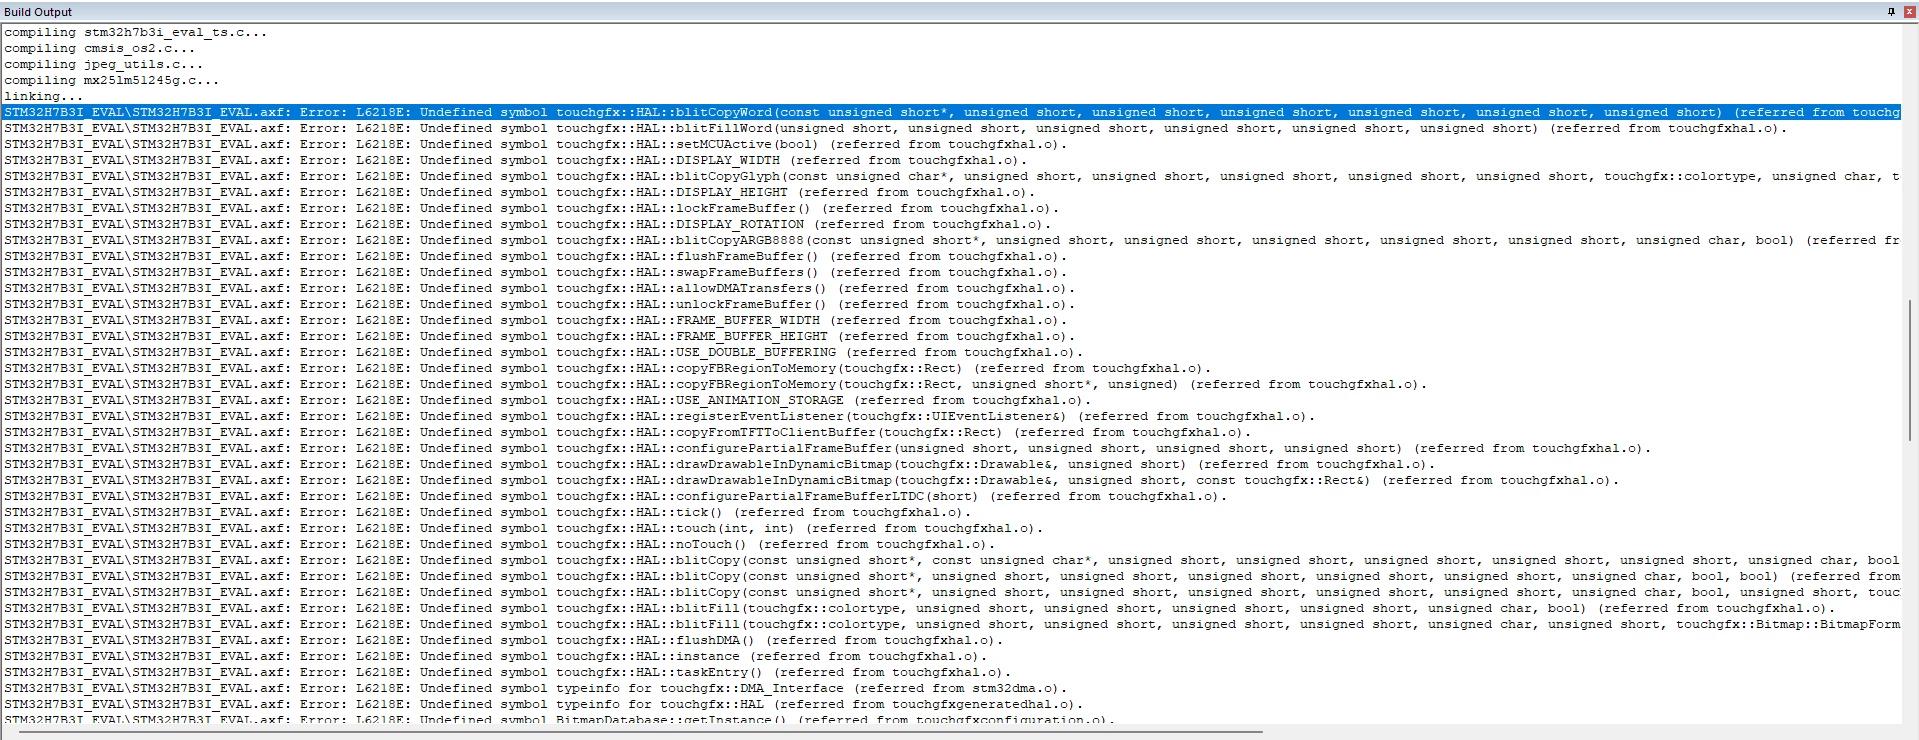The width and height of the screenshot is (1919, 740).
Task: Toggle auto-hide pin of Build Output panel
Action: point(1891,12)
